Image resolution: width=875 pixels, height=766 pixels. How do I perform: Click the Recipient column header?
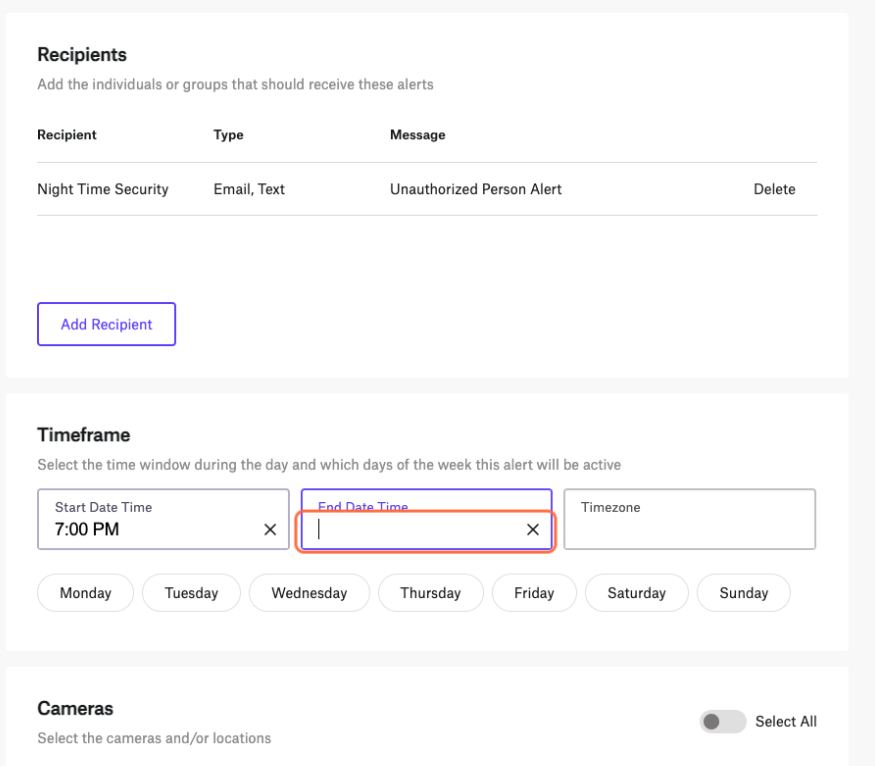[67, 134]
